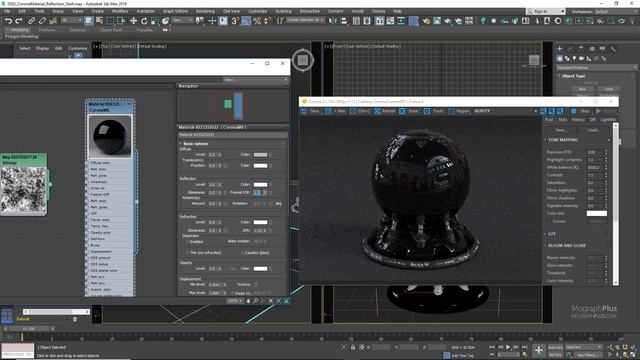Click Erase in the Corona frame buffer
This screenshot has width=640, height=360.
pyautogui.click(x=409, y=111)
